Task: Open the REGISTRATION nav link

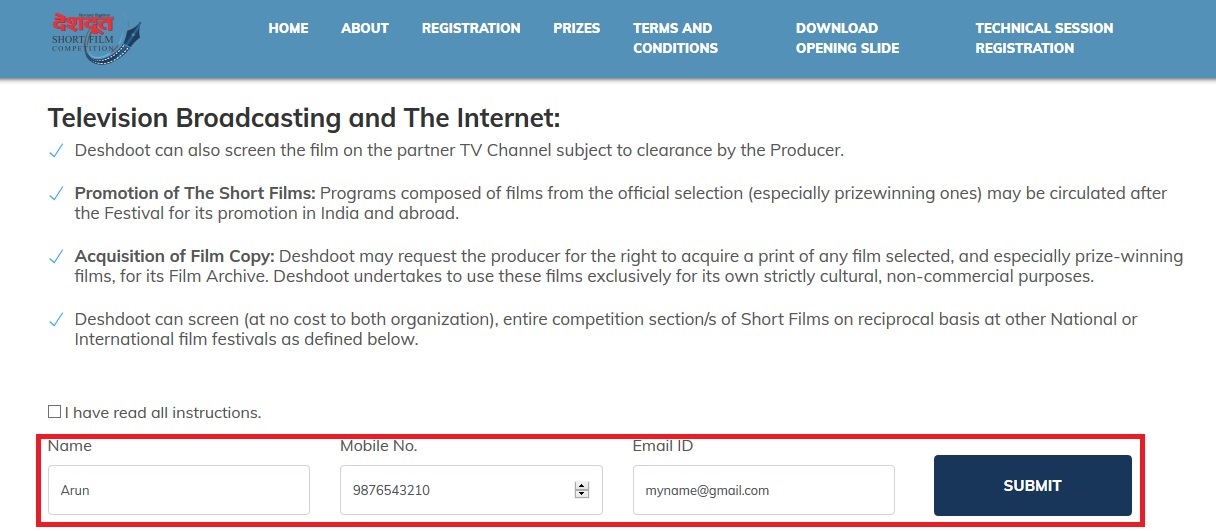Action: click(470, 28)
